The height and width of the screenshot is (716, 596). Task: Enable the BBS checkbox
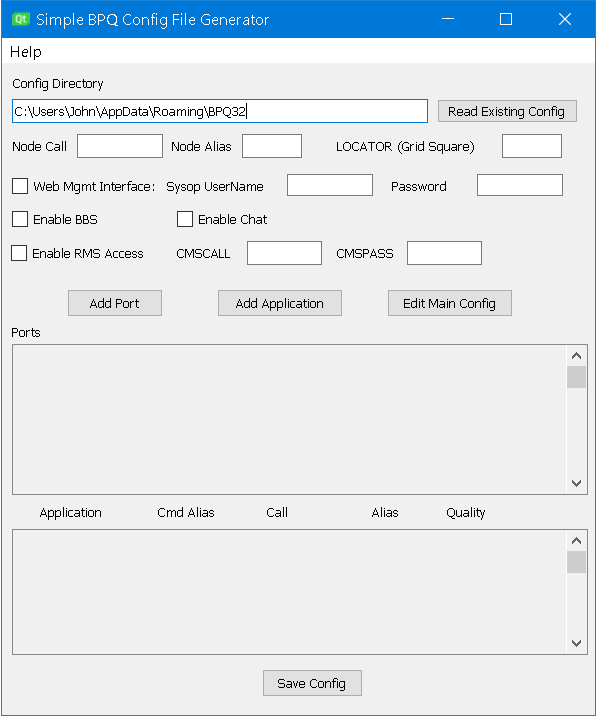[20, 219]
